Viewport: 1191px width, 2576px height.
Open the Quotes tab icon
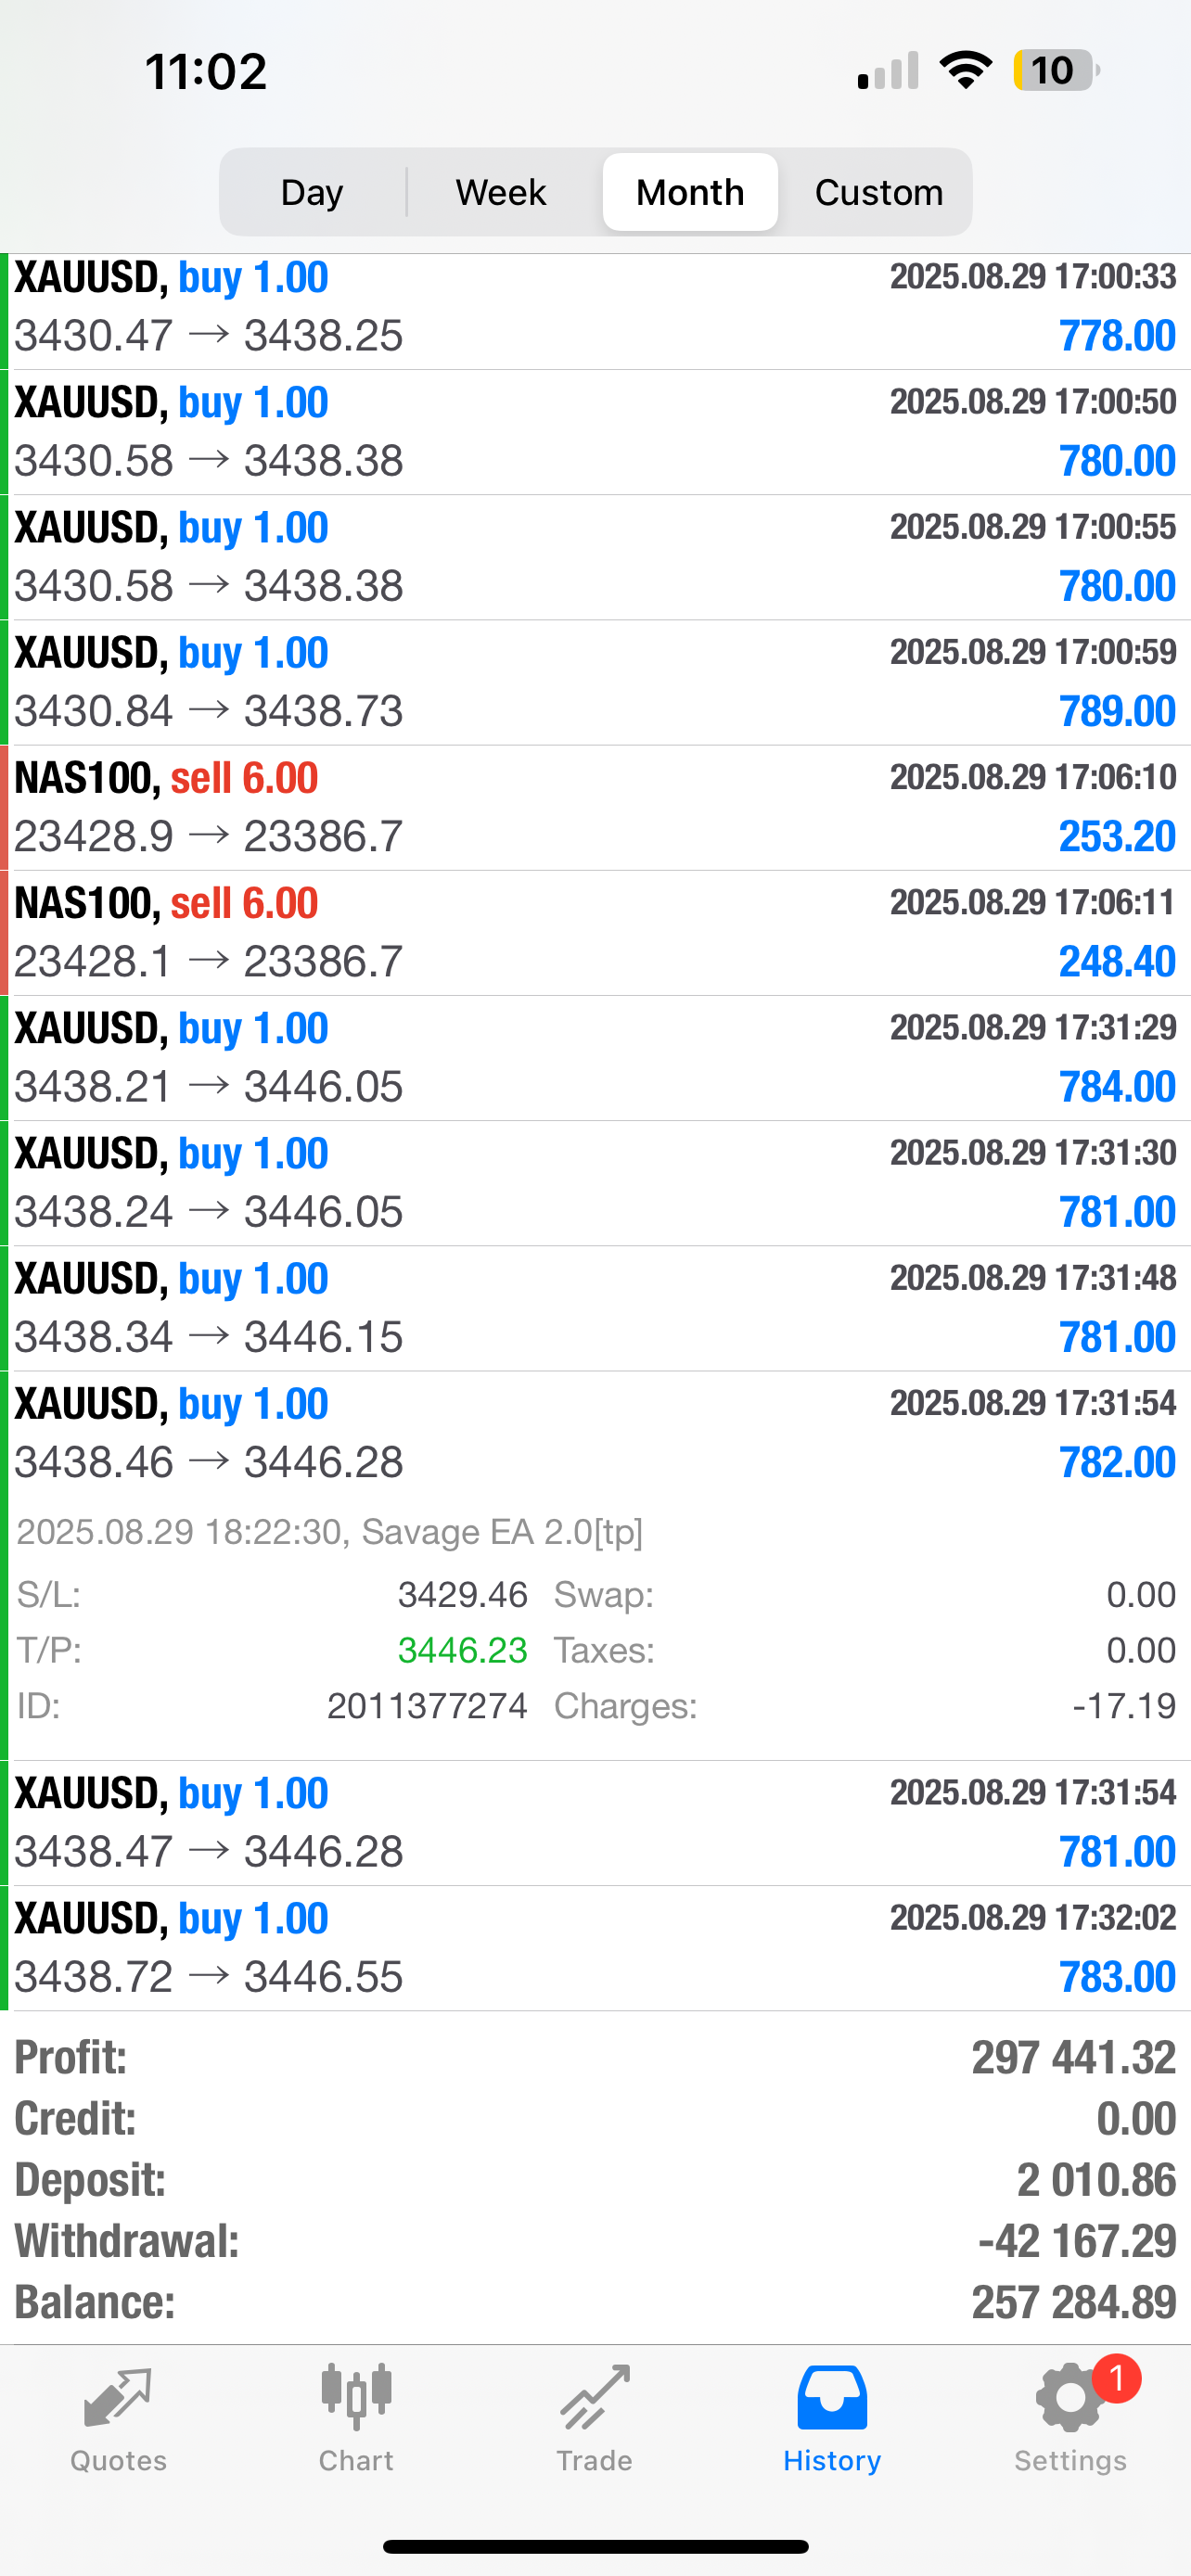[x=118, y=2398]
